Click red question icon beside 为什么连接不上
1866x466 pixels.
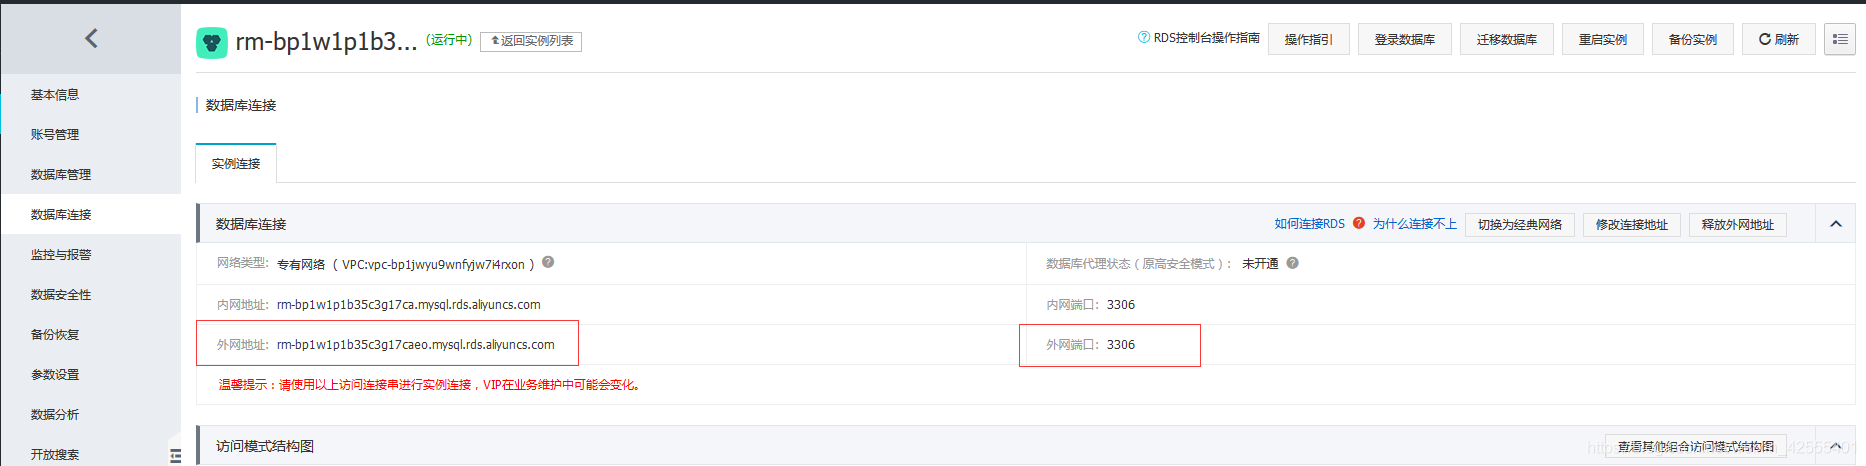pyautogui.click(x=1358, y=223)
